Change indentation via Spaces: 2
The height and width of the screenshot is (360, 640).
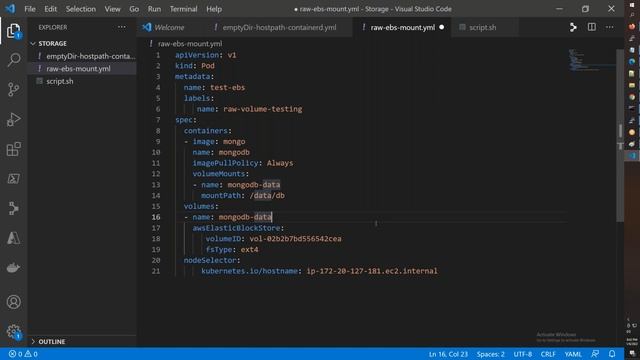click(491, 354)
